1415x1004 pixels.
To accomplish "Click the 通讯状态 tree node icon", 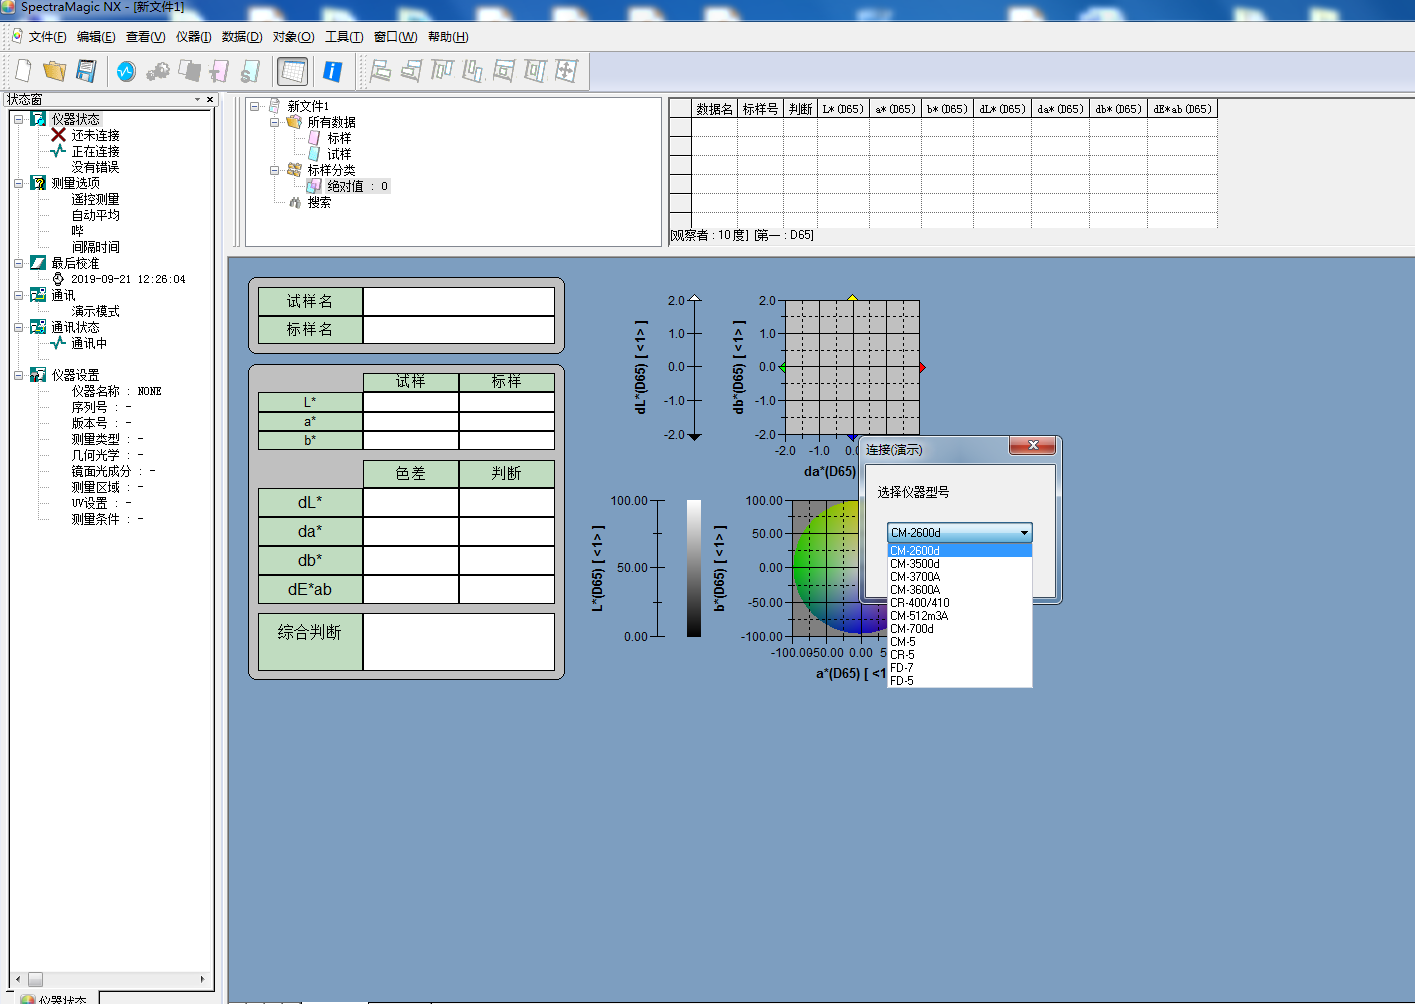I will coord(38,327).
